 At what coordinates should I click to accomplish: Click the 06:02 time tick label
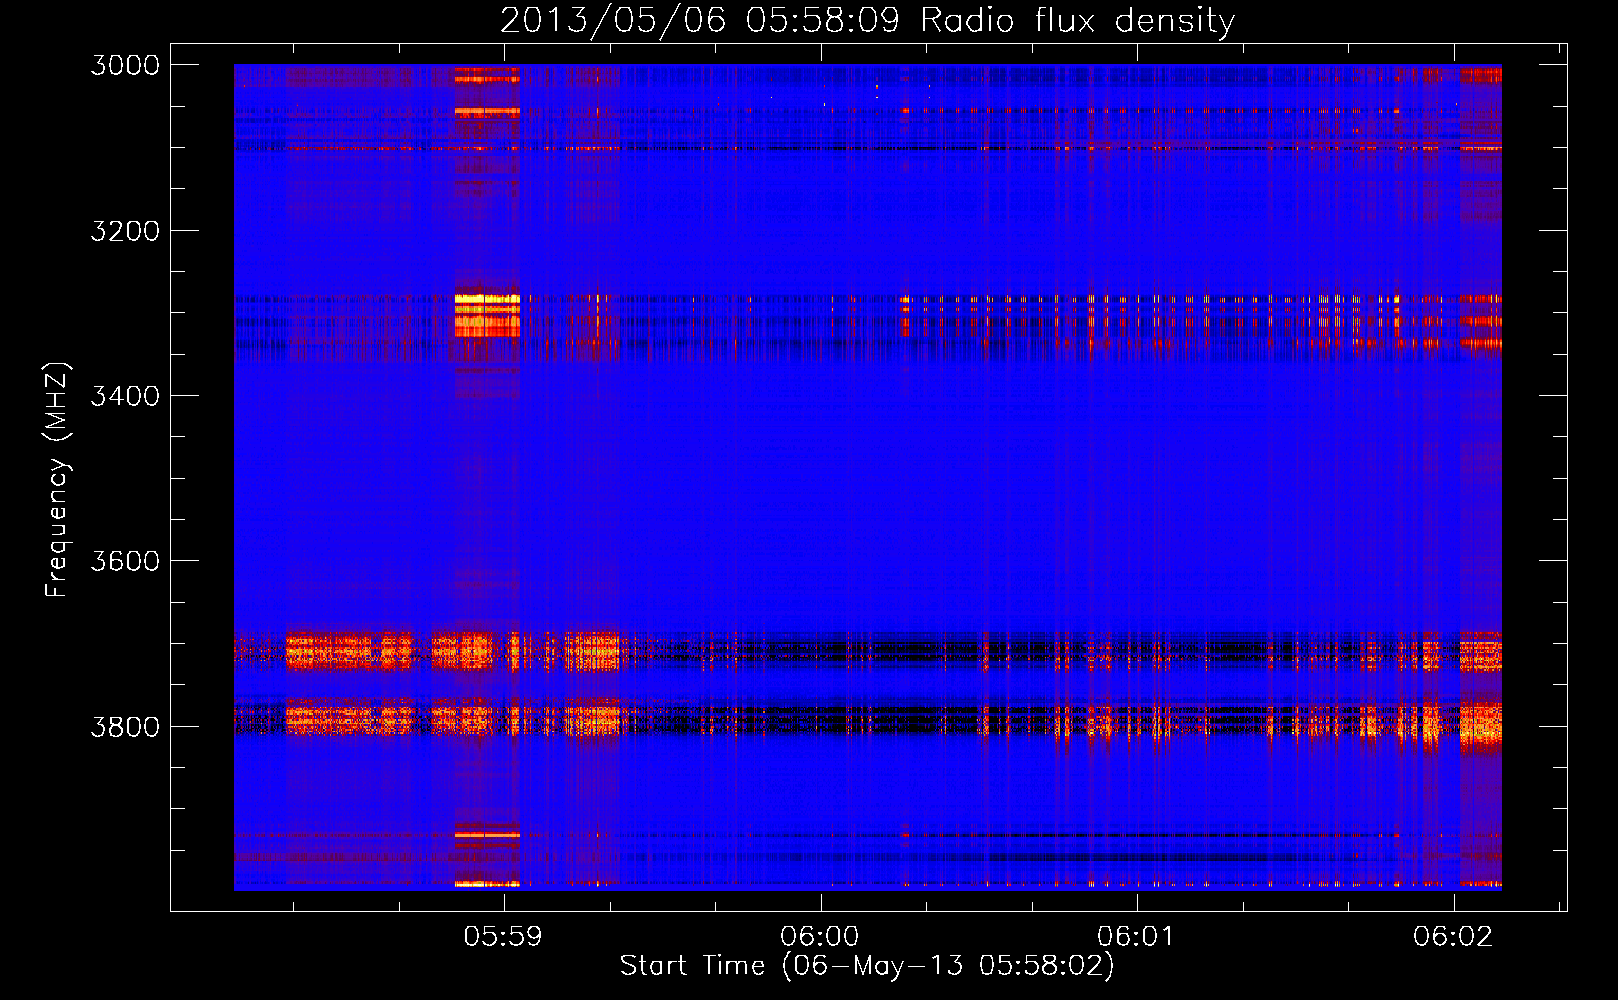click(1453, 936)
